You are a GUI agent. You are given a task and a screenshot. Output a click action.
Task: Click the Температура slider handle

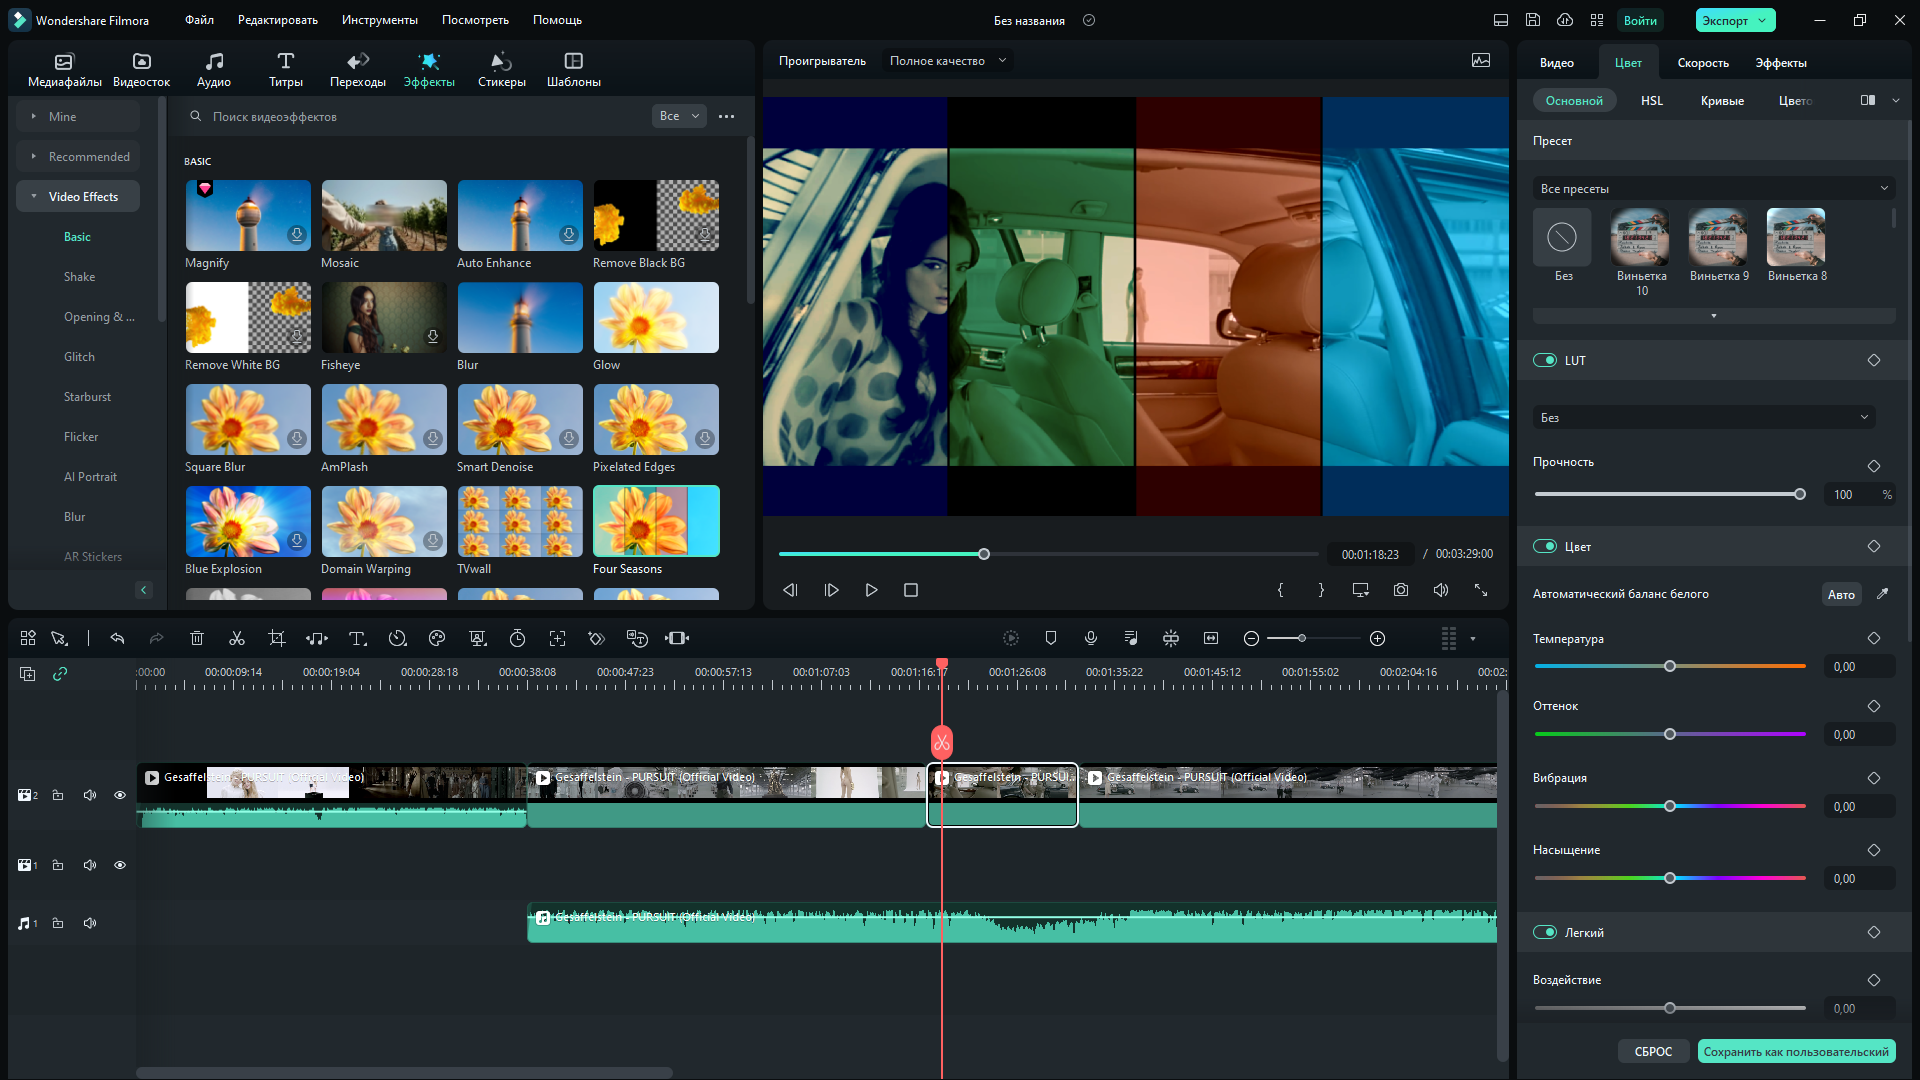pyautogui.click(x=1670, y=666)
